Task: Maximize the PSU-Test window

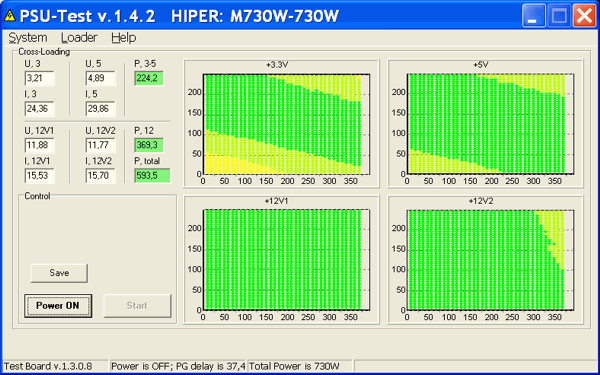Action: [559, 16]
